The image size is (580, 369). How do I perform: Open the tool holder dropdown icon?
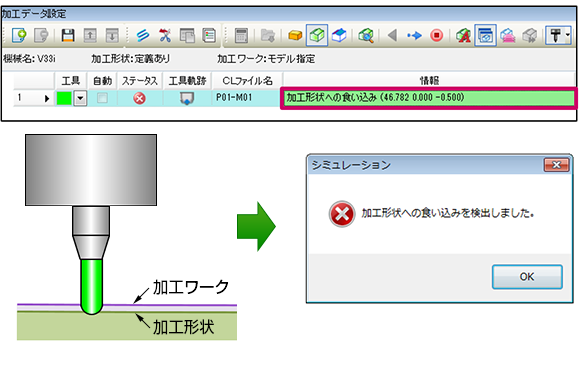pos(558,35)
